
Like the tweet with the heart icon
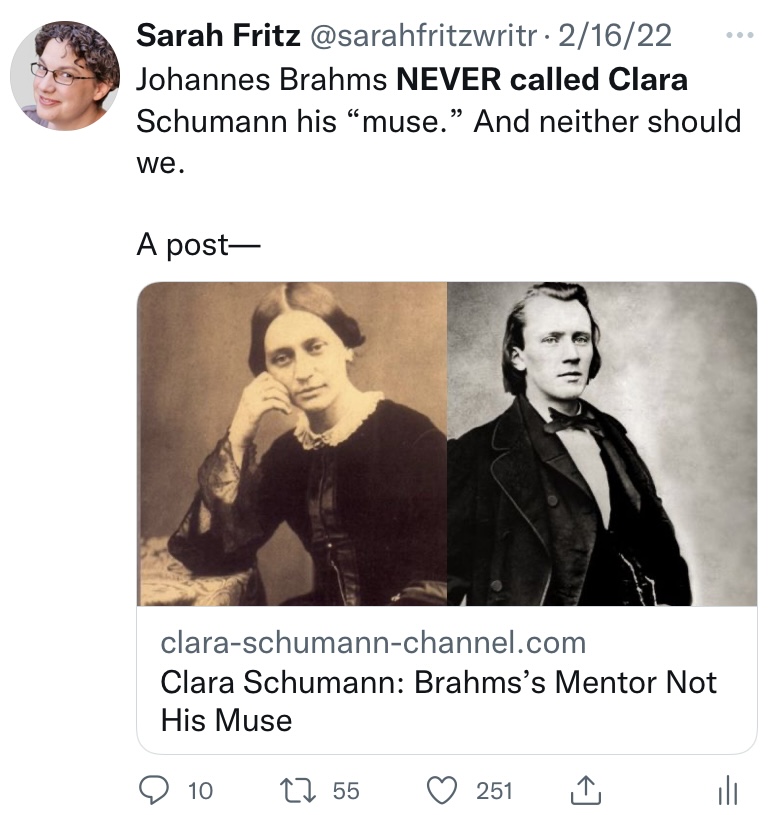(x=442, y=791)
